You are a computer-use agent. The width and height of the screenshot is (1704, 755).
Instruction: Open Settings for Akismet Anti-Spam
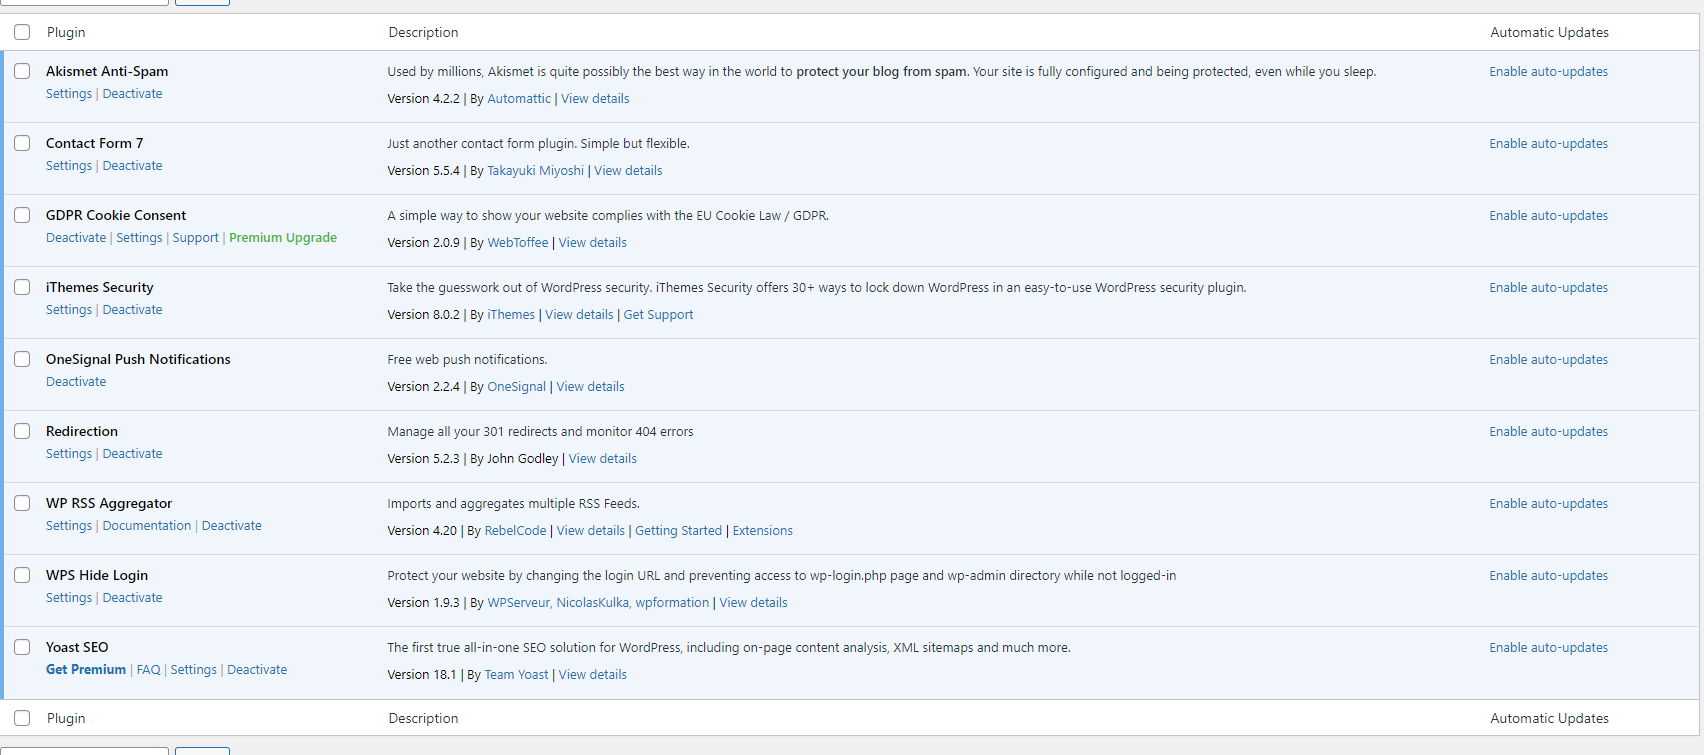tap(69, 94)
